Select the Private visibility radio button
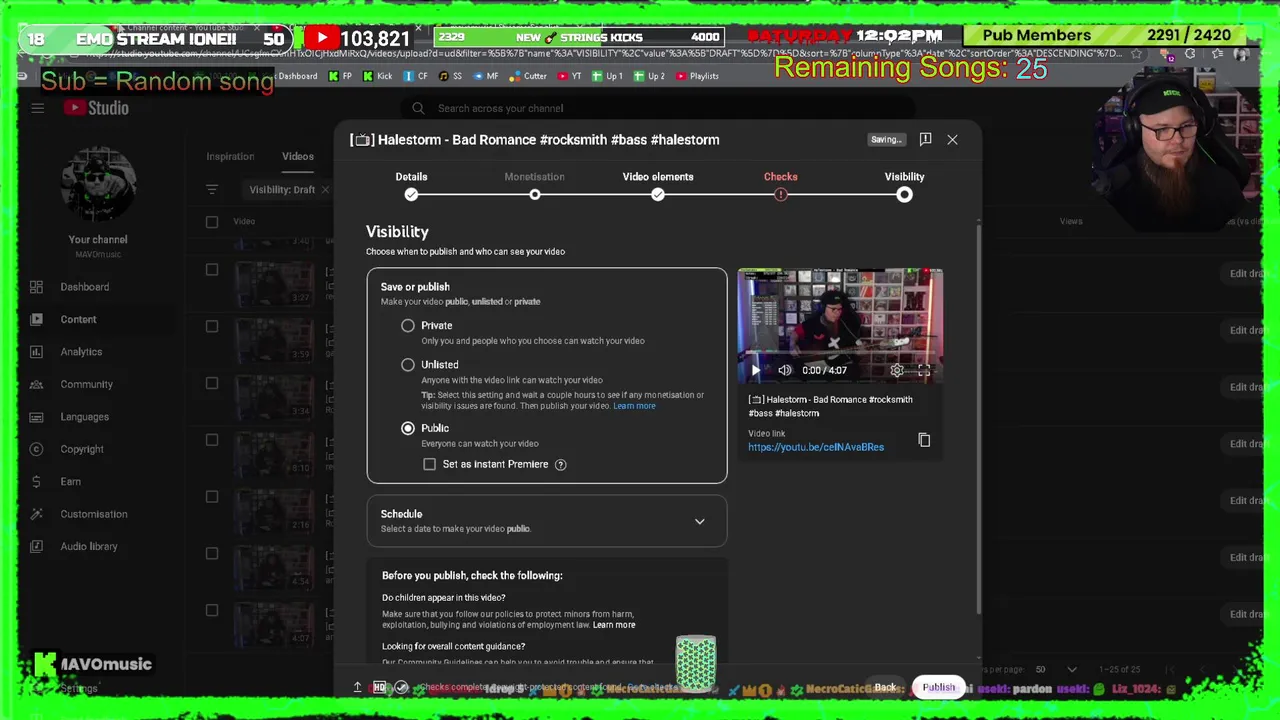 tap(408, 325)
